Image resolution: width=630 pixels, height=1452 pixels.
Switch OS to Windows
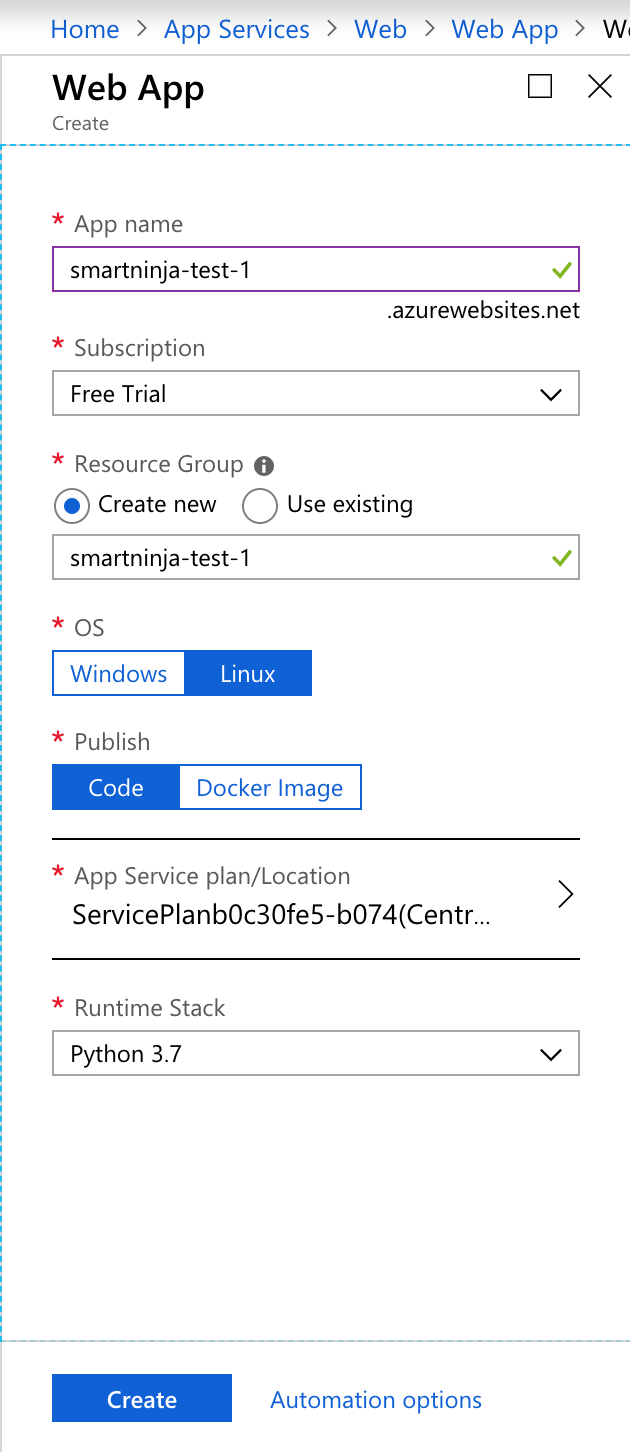118,673
